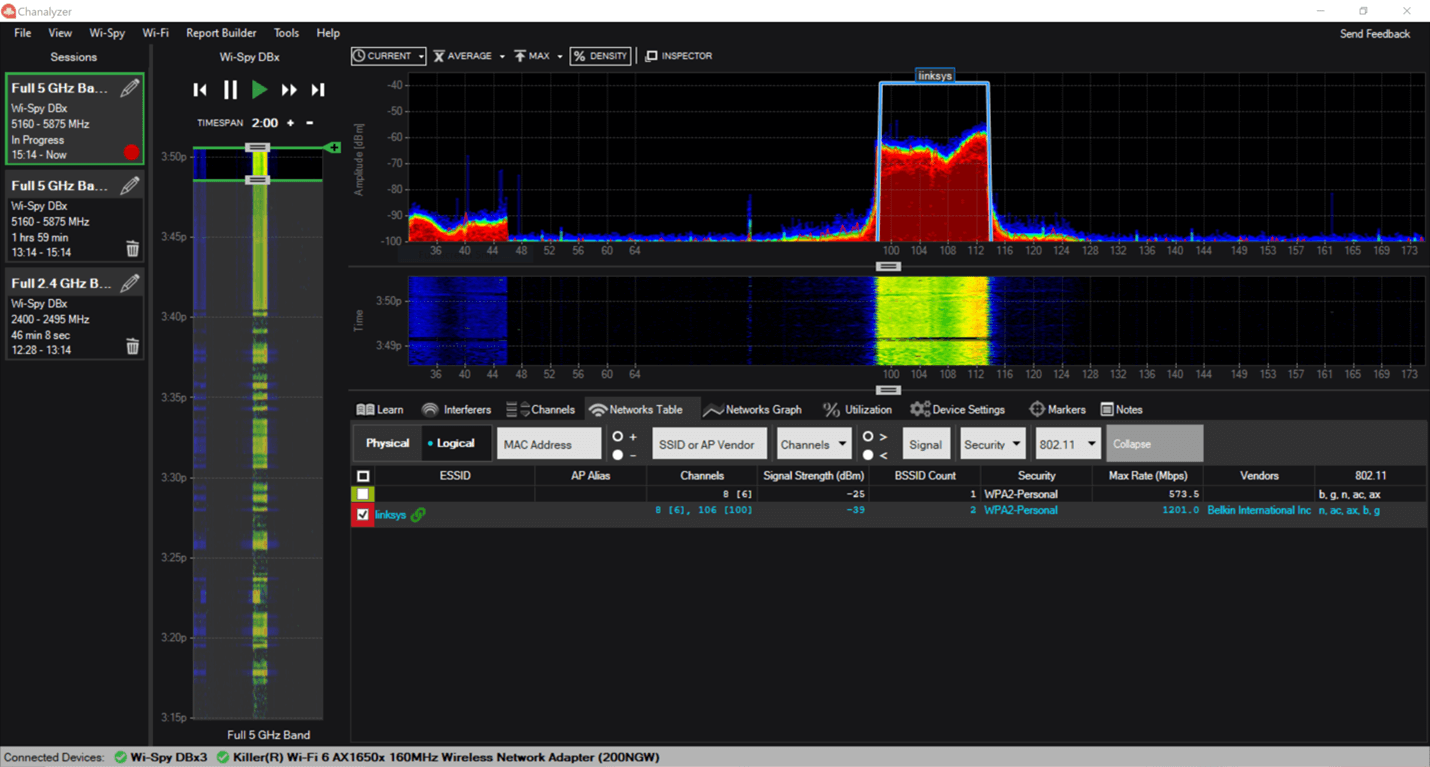Open the Security filter dropdown
This screenshot has width=1430, height=767.
tap(992, 445)
